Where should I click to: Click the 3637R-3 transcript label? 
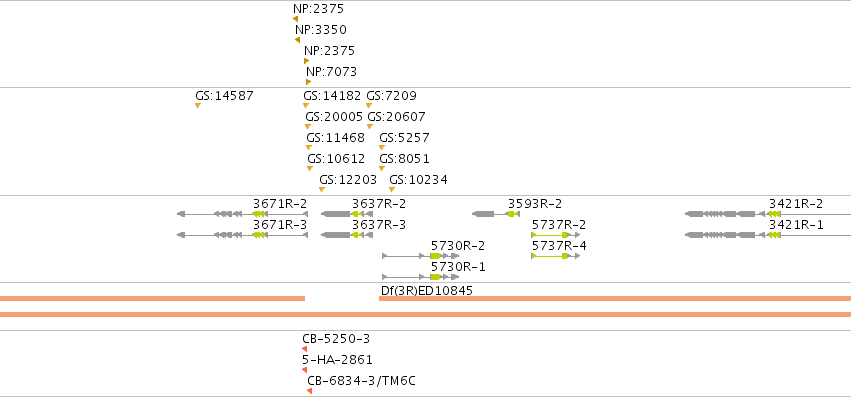pos(379,225)
